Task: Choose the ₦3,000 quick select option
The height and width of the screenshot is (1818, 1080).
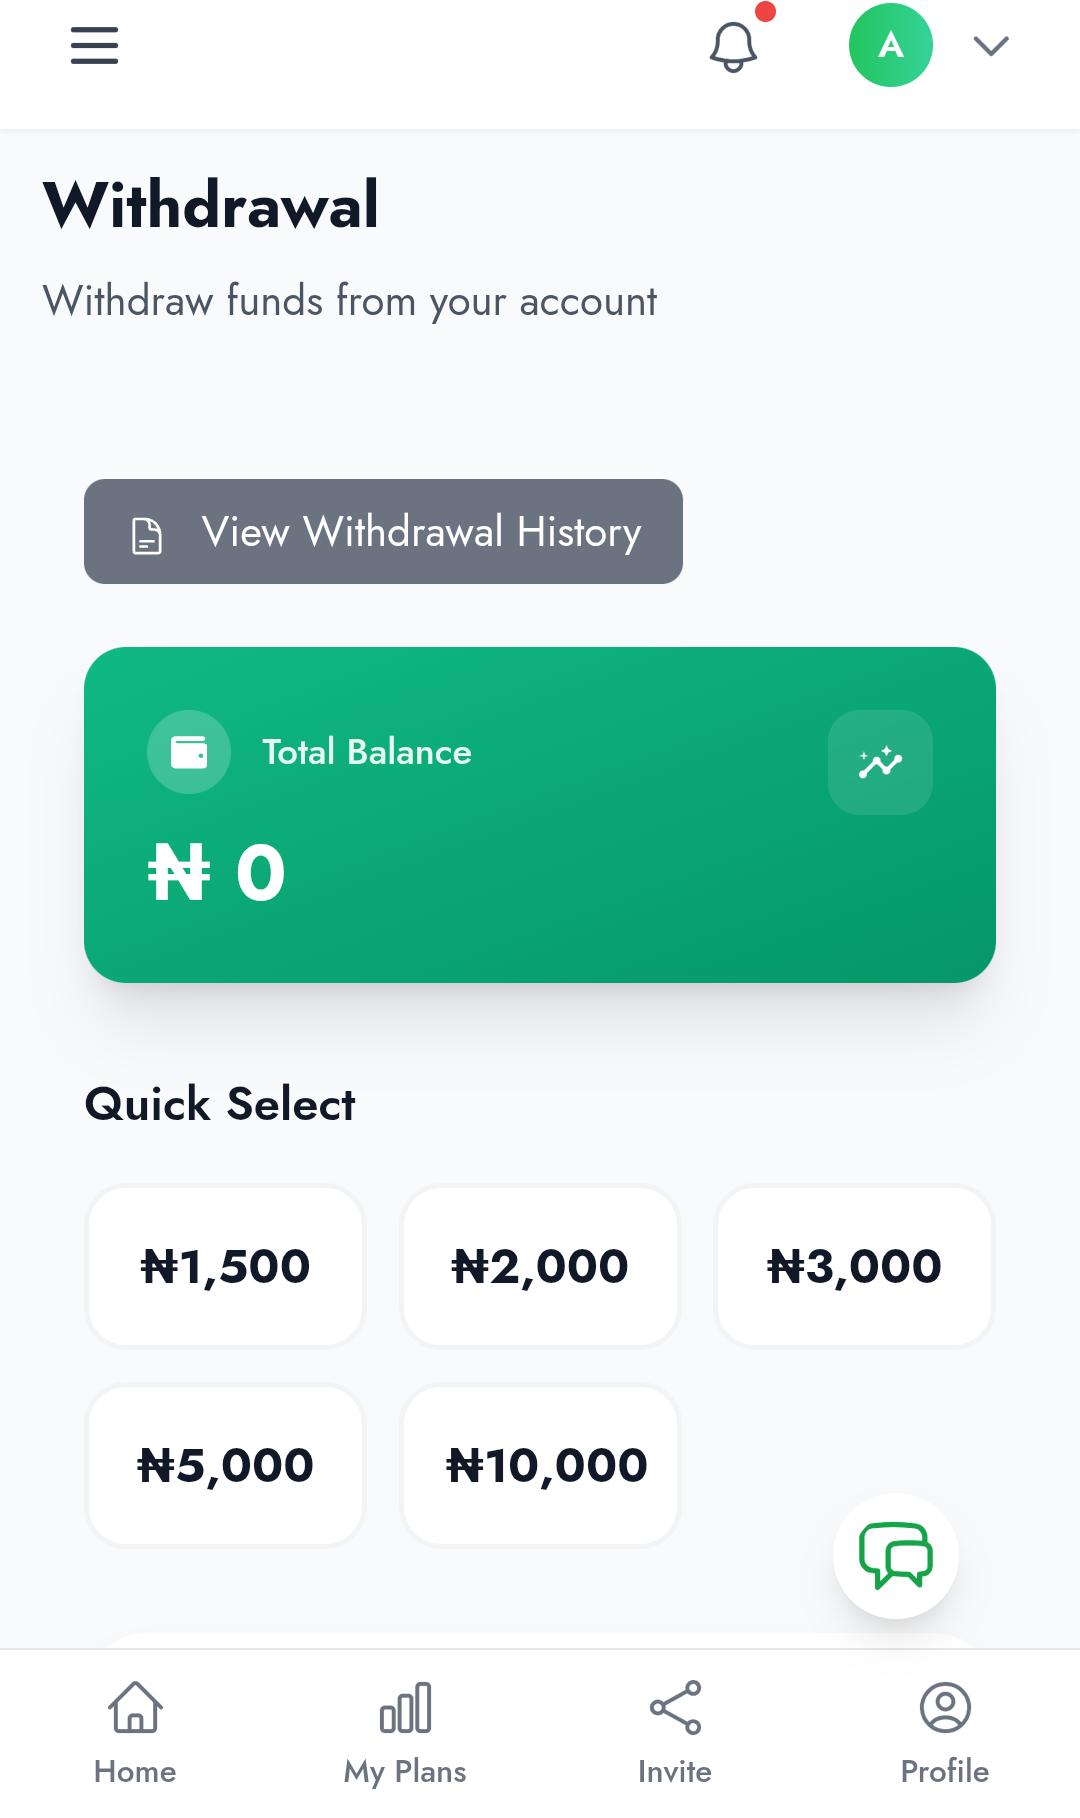Action: 854,1265
